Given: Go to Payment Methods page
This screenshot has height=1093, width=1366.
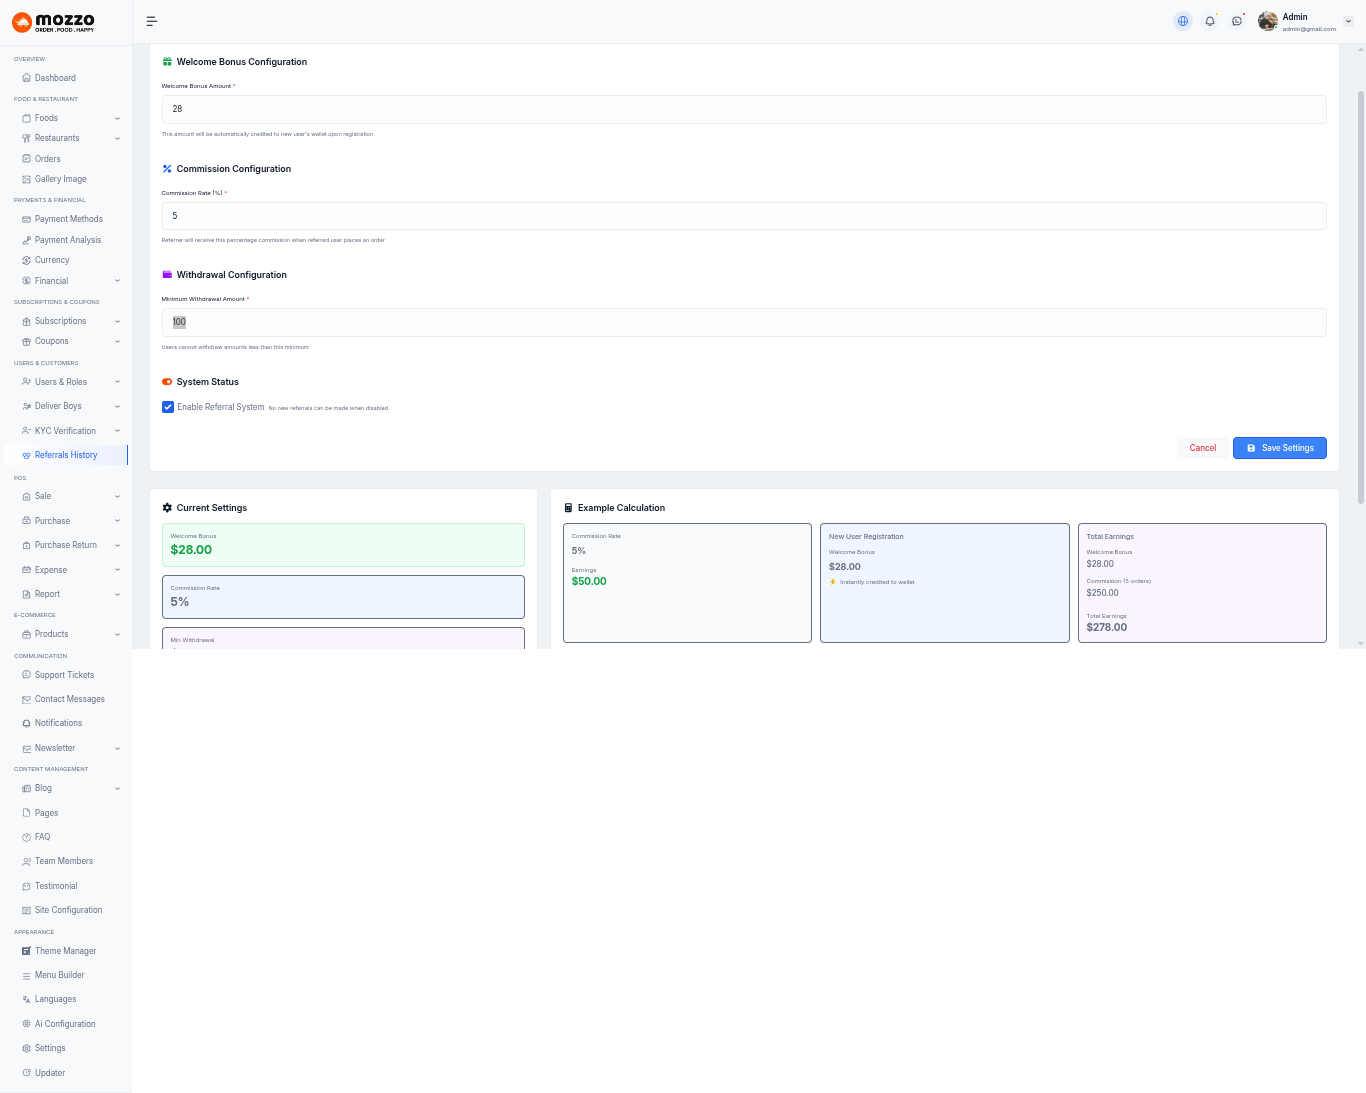Looking at the screenshot, I should click(68, 219).
